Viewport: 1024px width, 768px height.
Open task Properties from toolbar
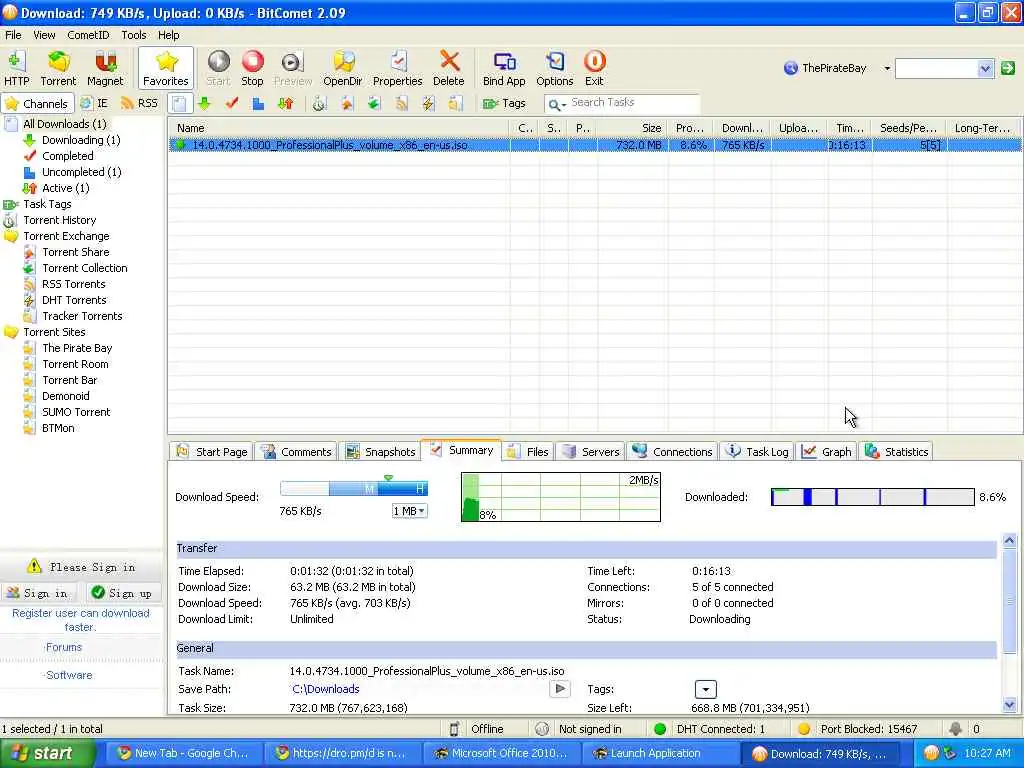(397, 69)
